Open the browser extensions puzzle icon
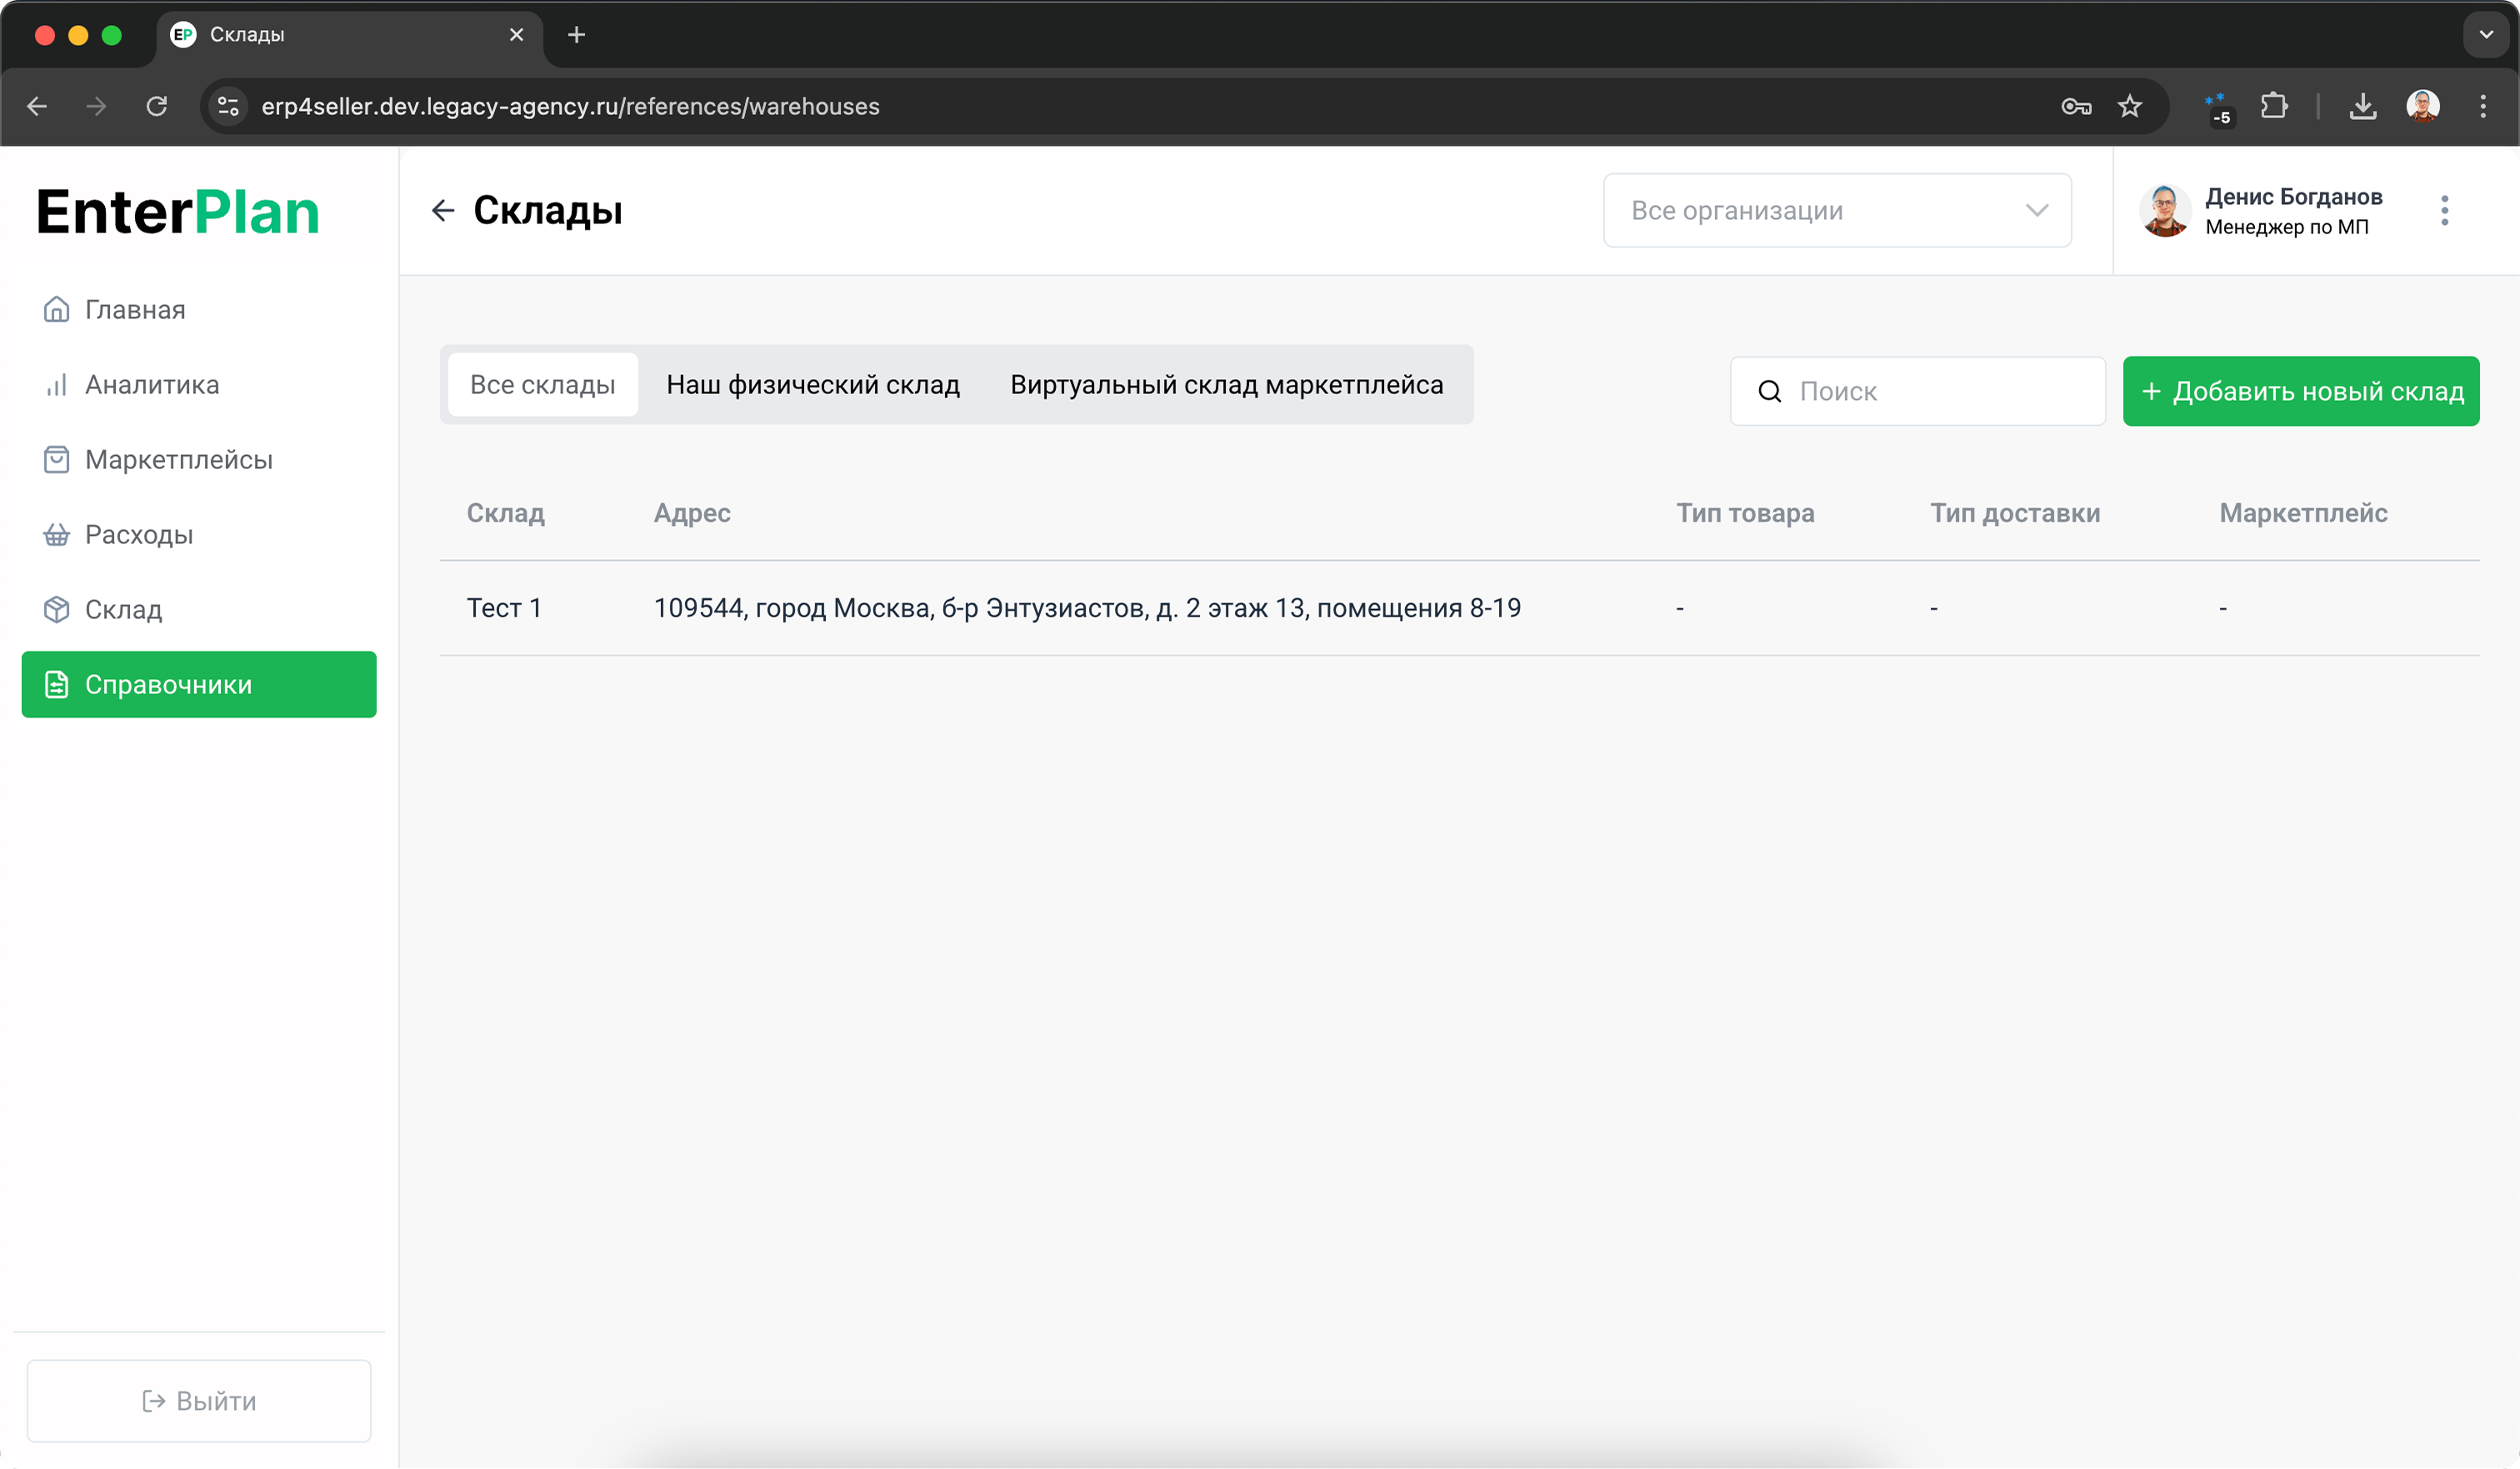 (2273, 106)
